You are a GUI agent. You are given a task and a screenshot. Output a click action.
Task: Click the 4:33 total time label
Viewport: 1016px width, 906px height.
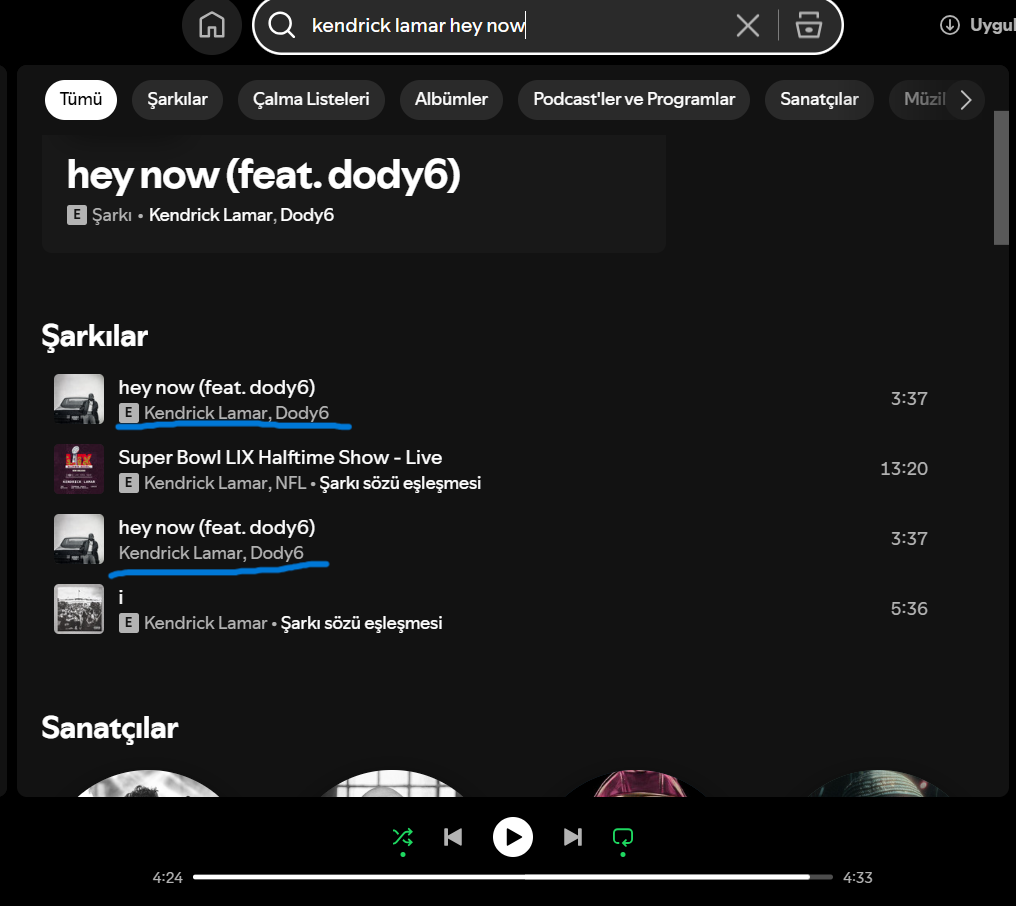(x=857, y=877)
